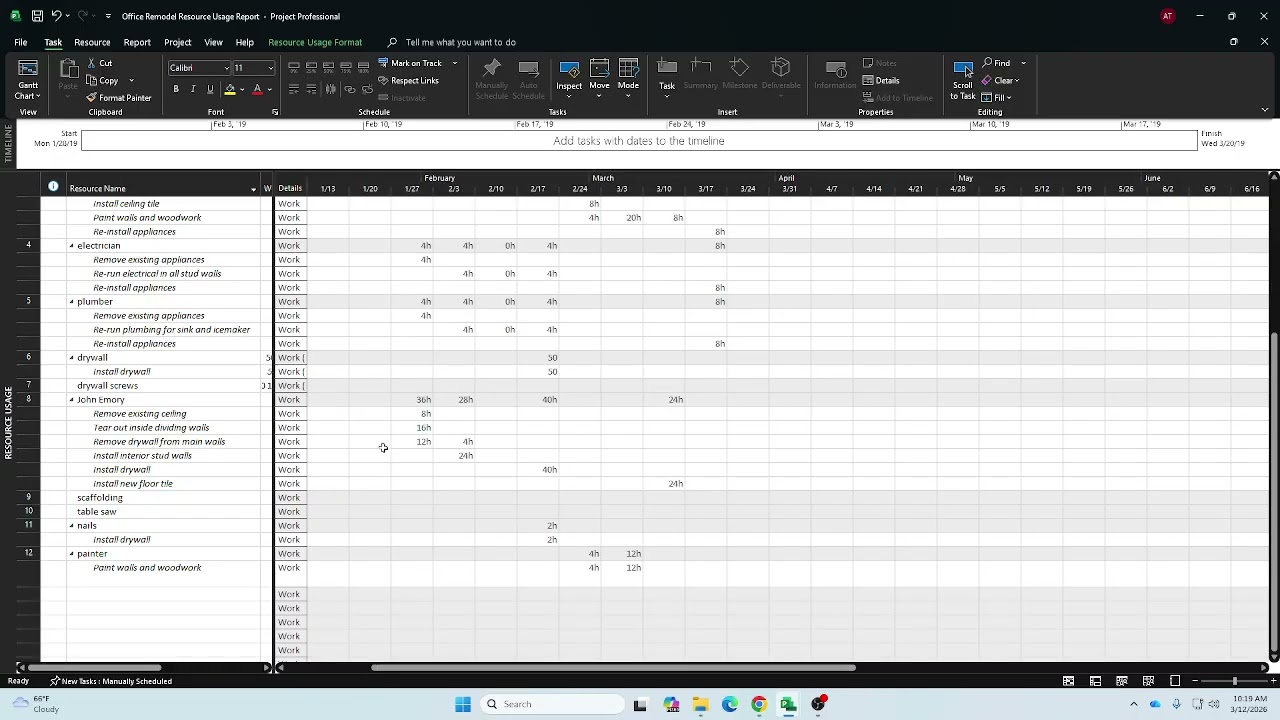The height and width of the screenshot is (720, 1280).
Task: Open the Resource Name column filter dropdown
Action: pos(253,189)
